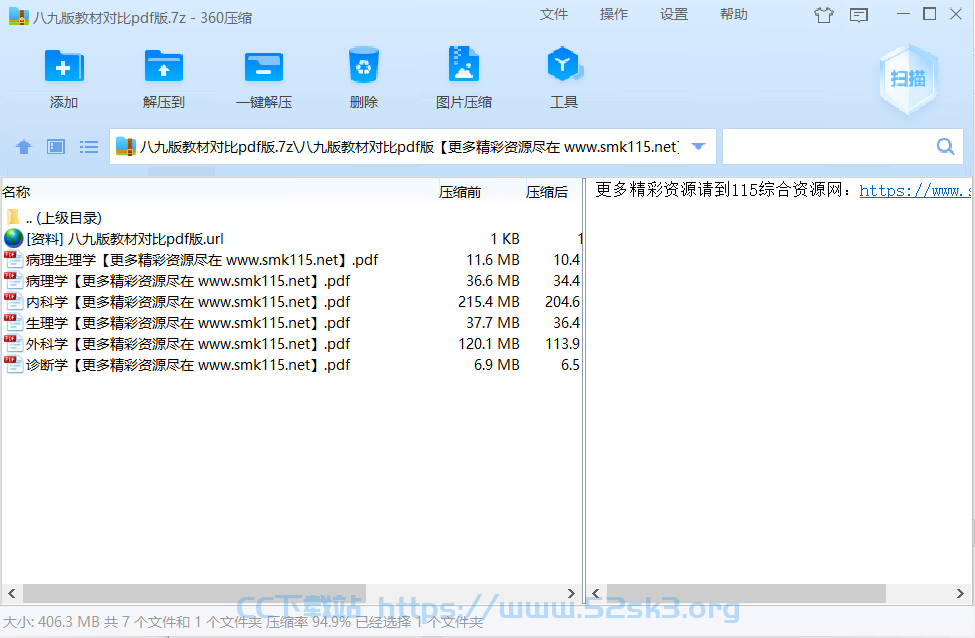This screenshot has height=638, width=975.
Task: Click the folder icon of 上级目录
Action: point(13,217)
